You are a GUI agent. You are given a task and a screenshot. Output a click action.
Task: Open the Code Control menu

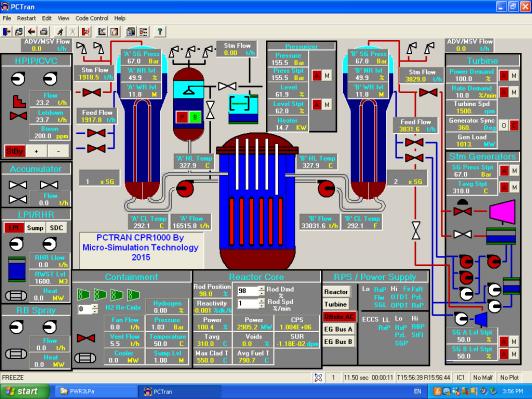click(92, 18)
